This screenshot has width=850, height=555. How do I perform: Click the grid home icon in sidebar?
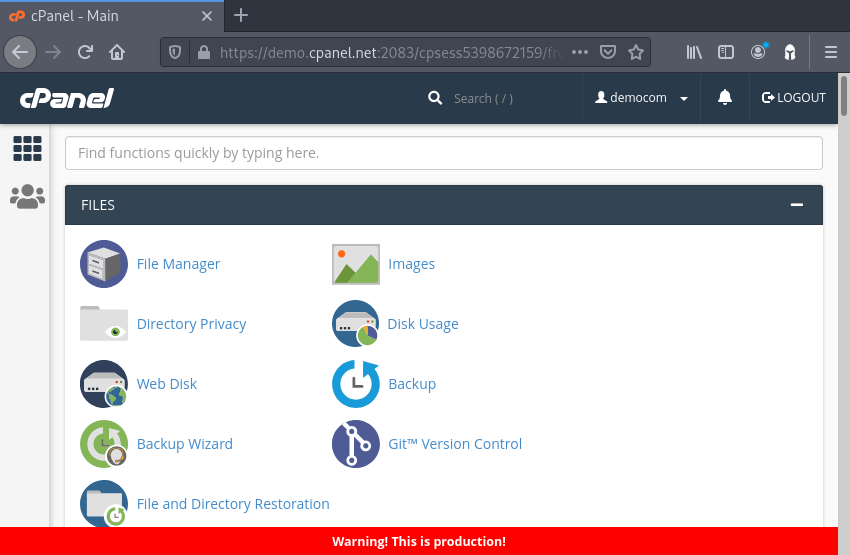pos(27,149)
